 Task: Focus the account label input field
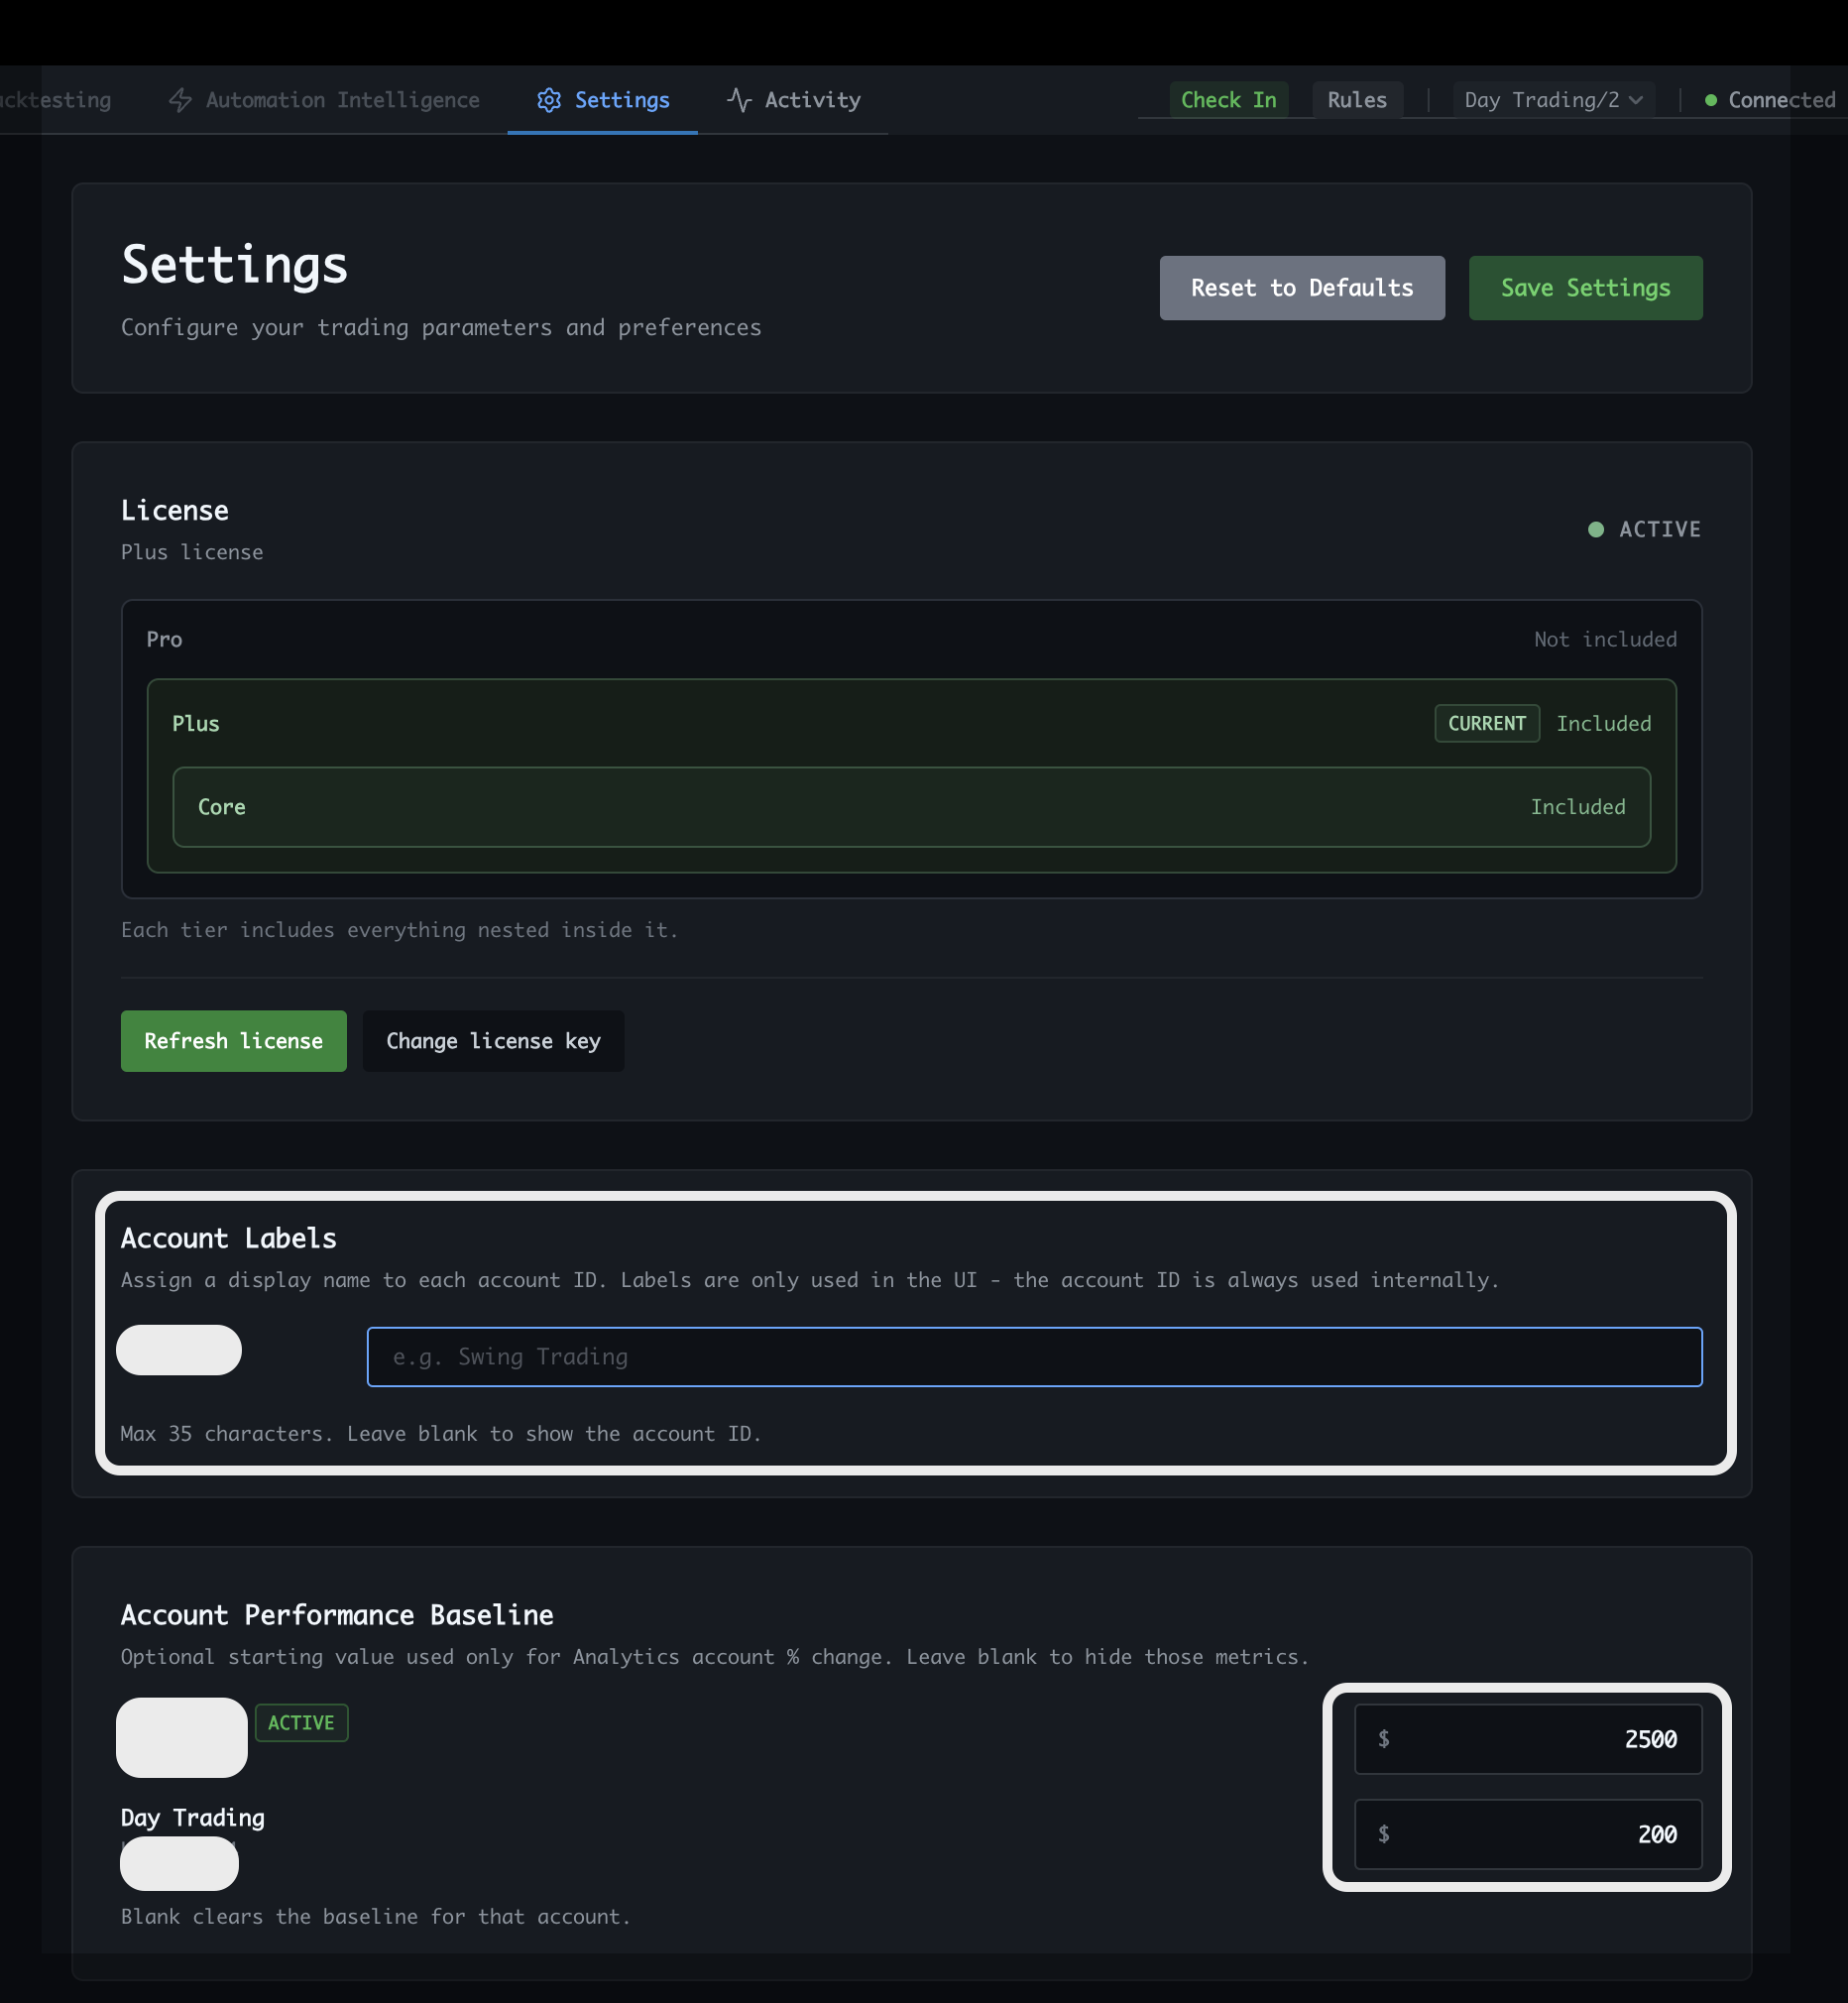coord(1034,1357)
